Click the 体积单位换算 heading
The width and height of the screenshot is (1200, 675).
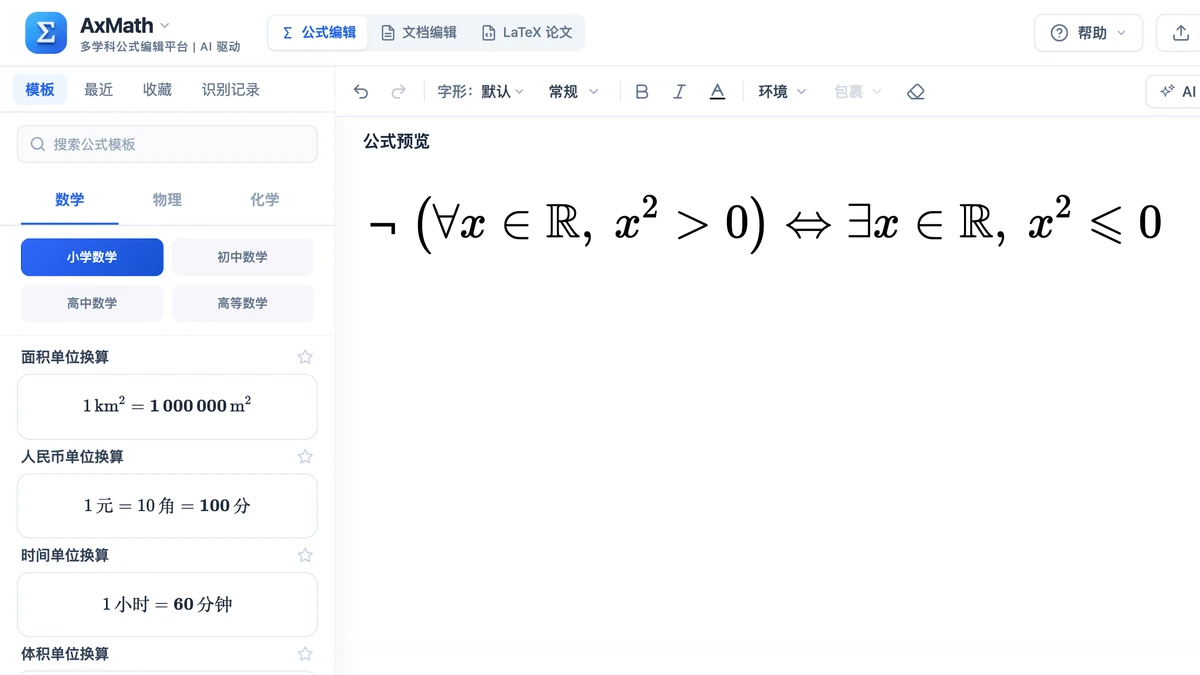point(65,654)
